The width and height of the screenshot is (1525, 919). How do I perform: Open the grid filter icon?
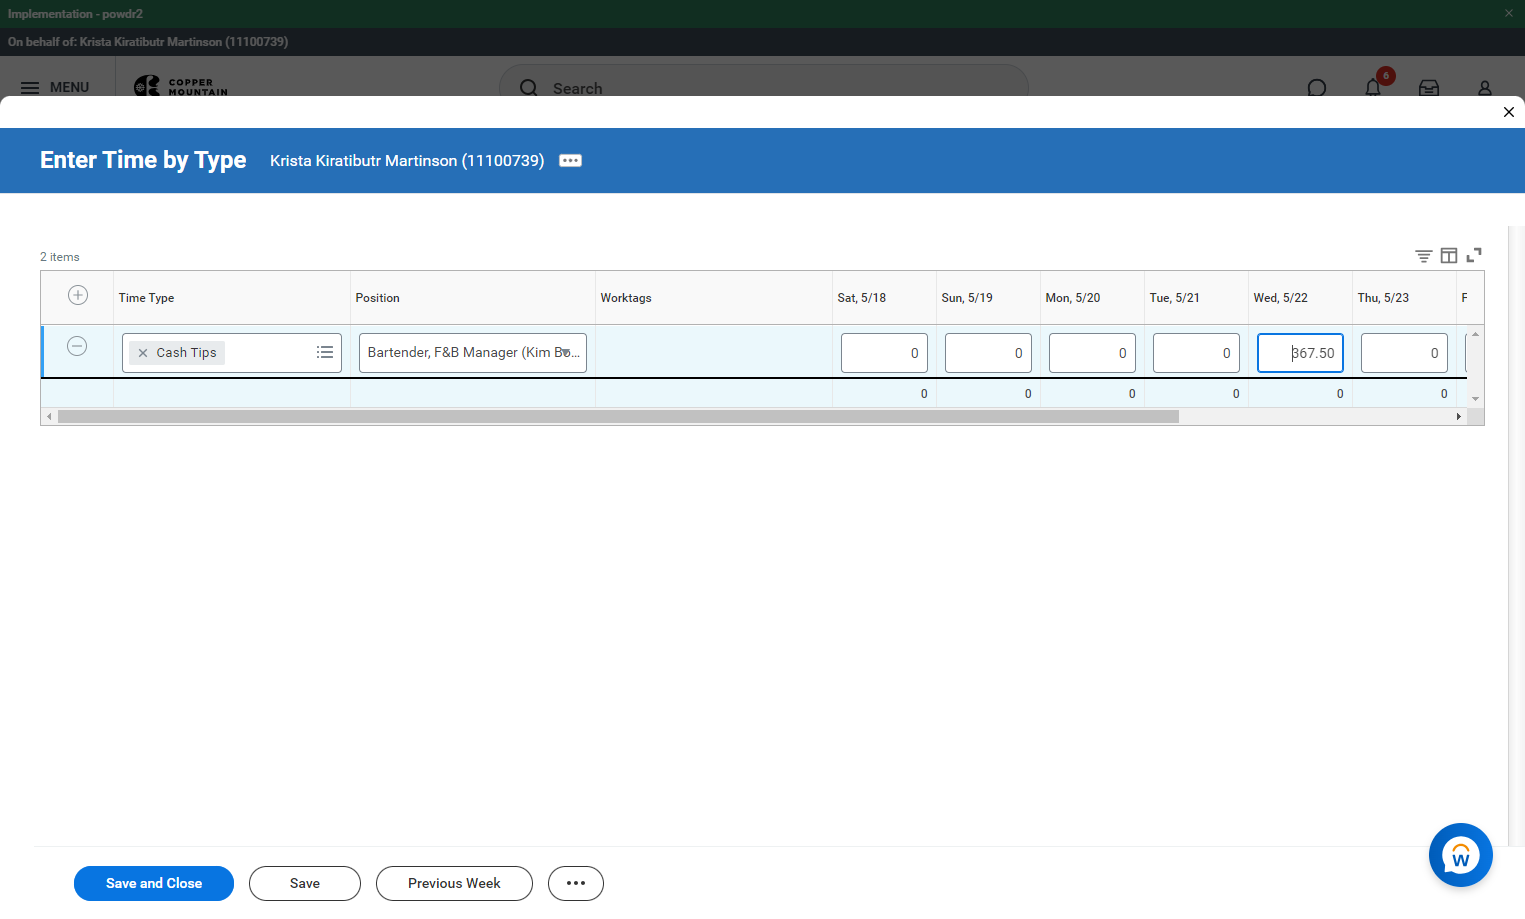click(x=1424, y=256)
